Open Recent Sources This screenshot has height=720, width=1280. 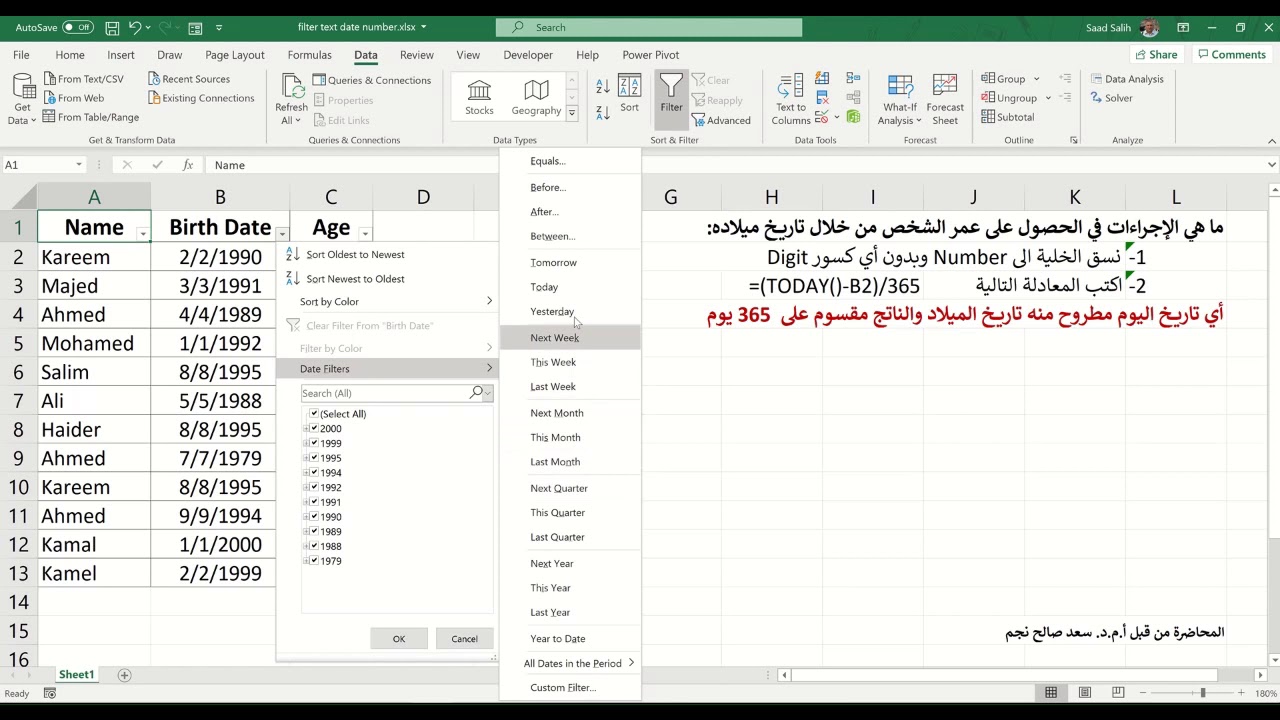(x=189, y=79)
